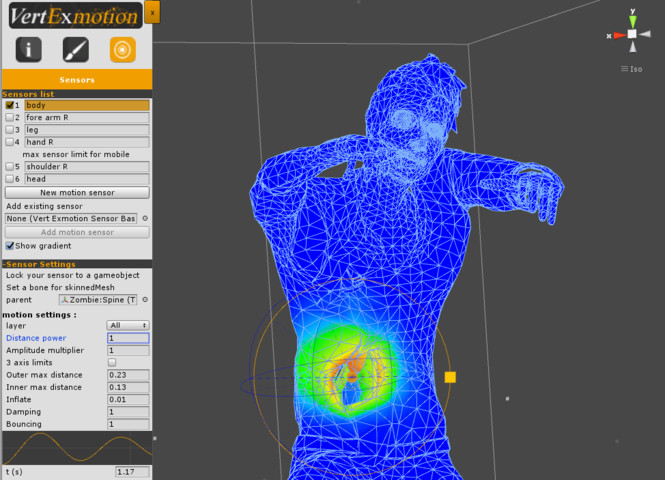Switch to the orange sensors target icon

(123, 50)
